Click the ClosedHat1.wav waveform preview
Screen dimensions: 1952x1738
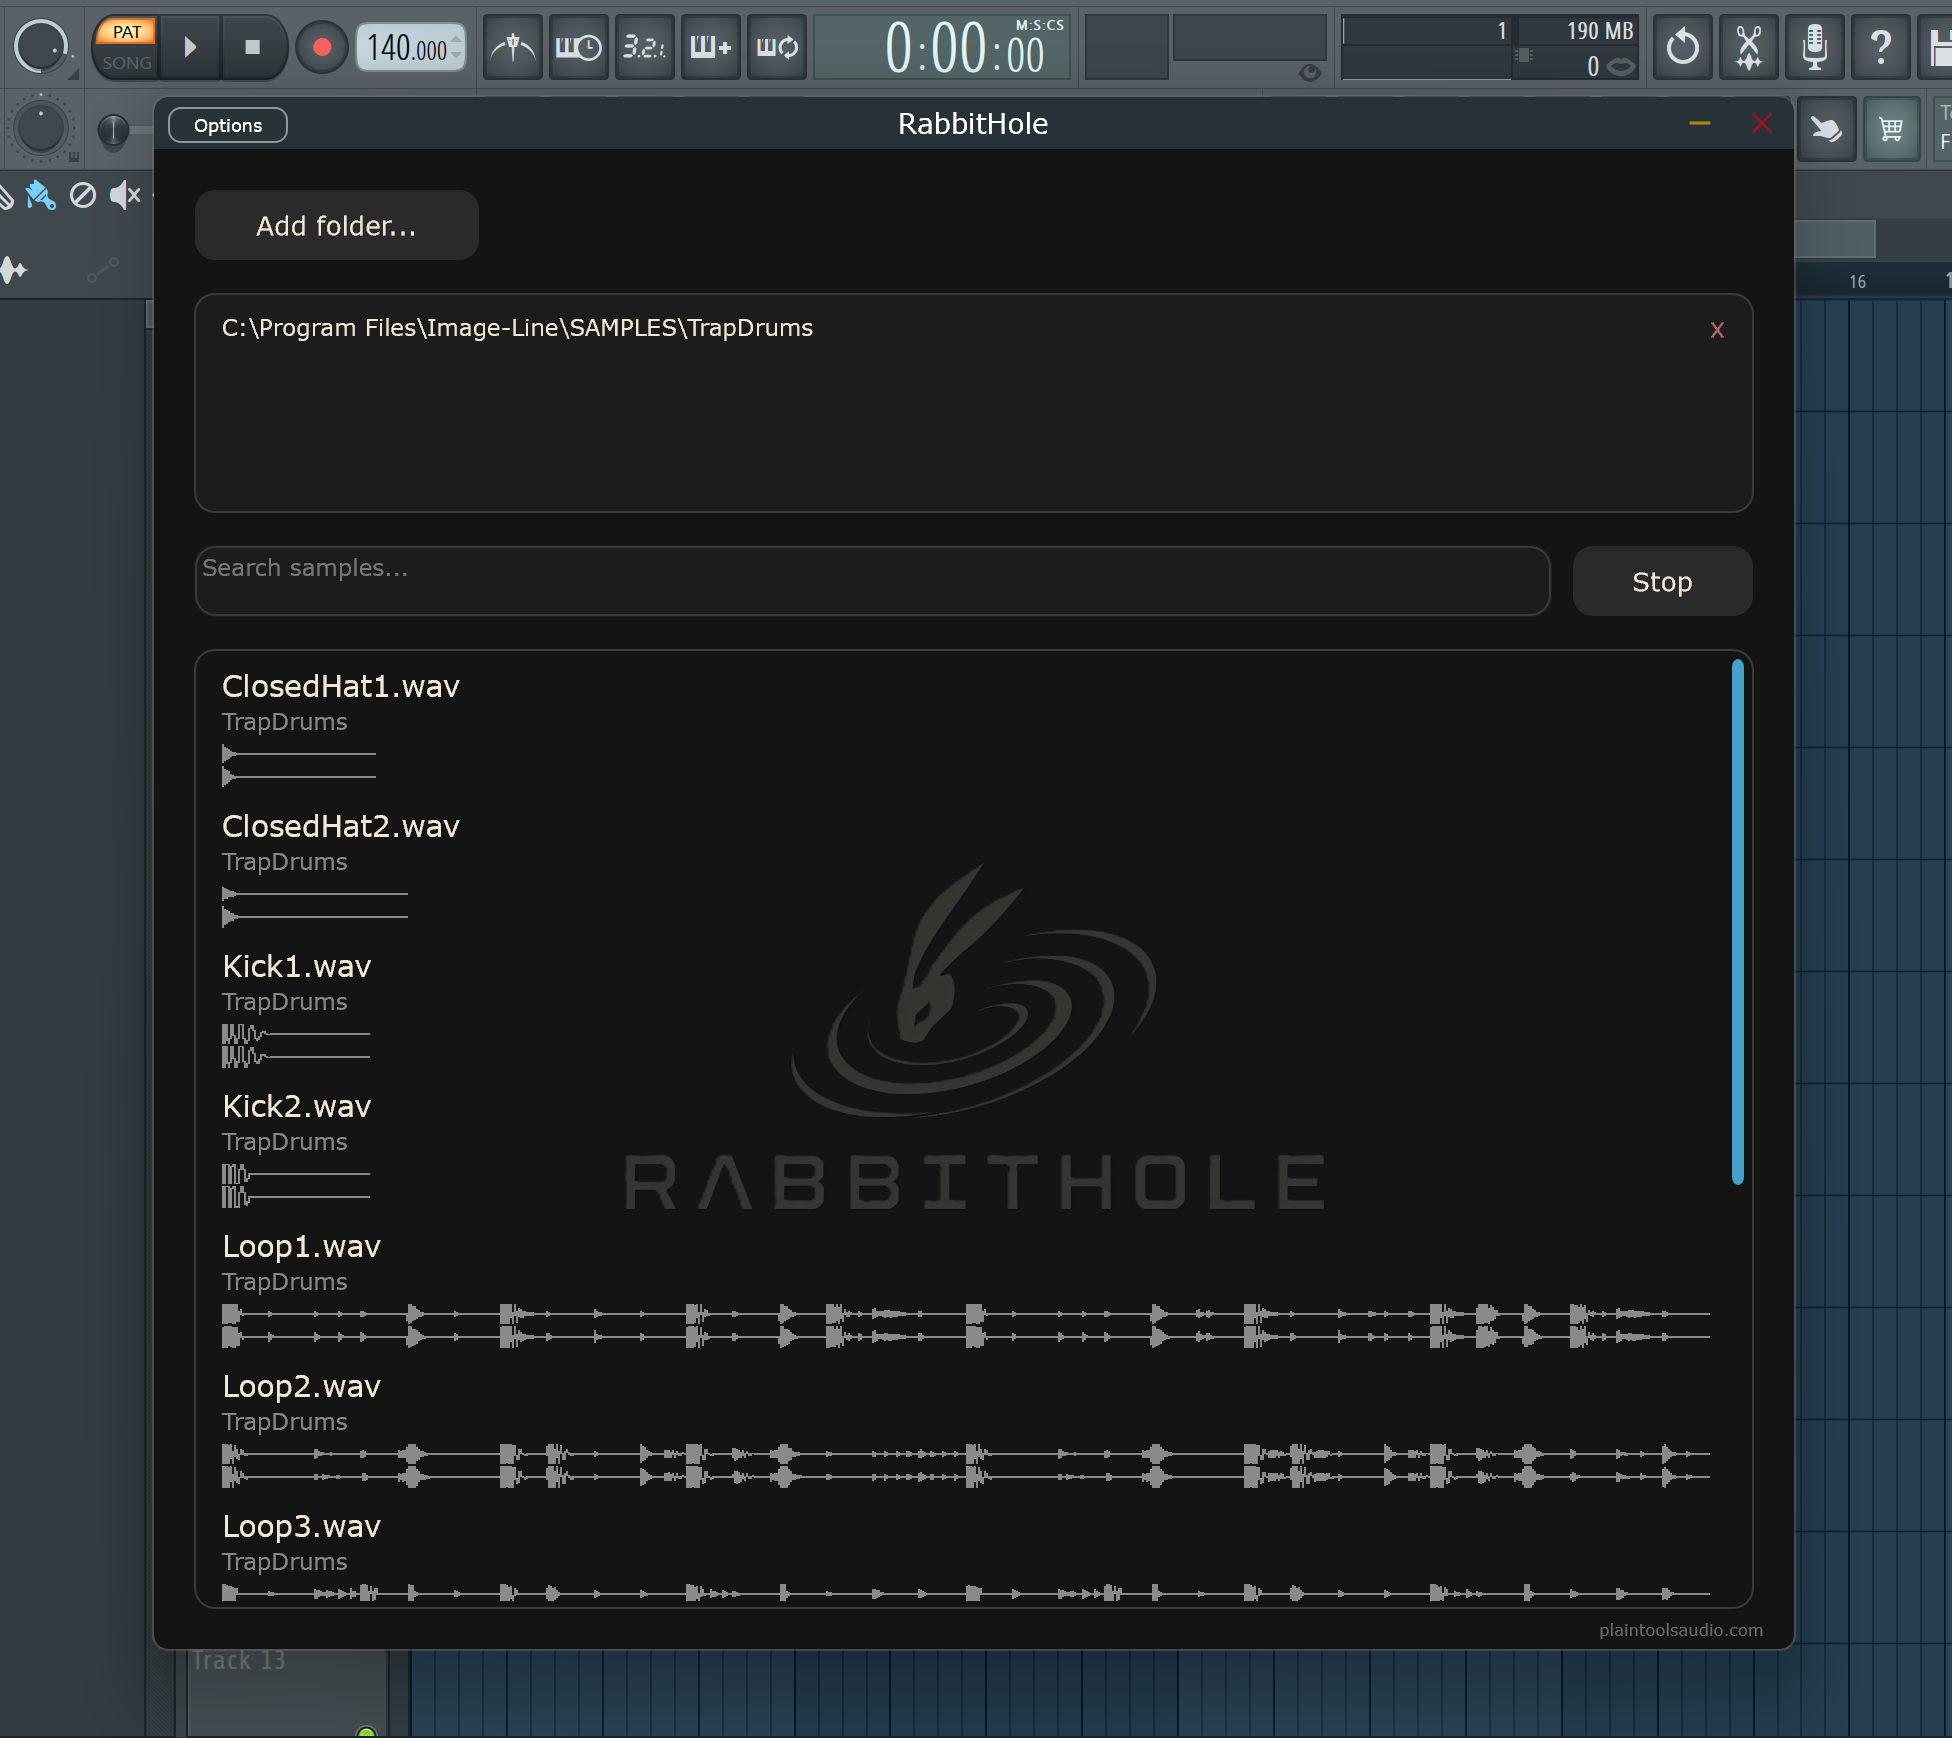coord(299,765)
